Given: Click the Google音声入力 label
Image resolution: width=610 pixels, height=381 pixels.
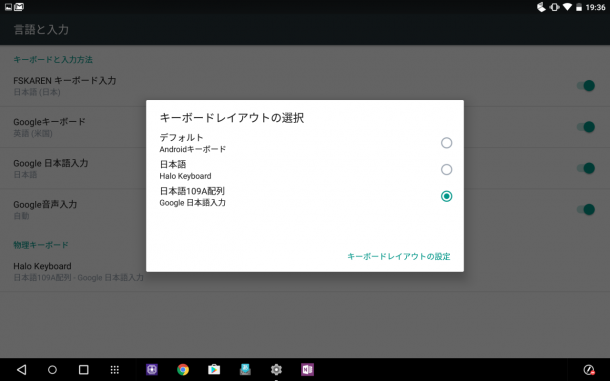Looking at the screenshot, I should click(45, 204).
